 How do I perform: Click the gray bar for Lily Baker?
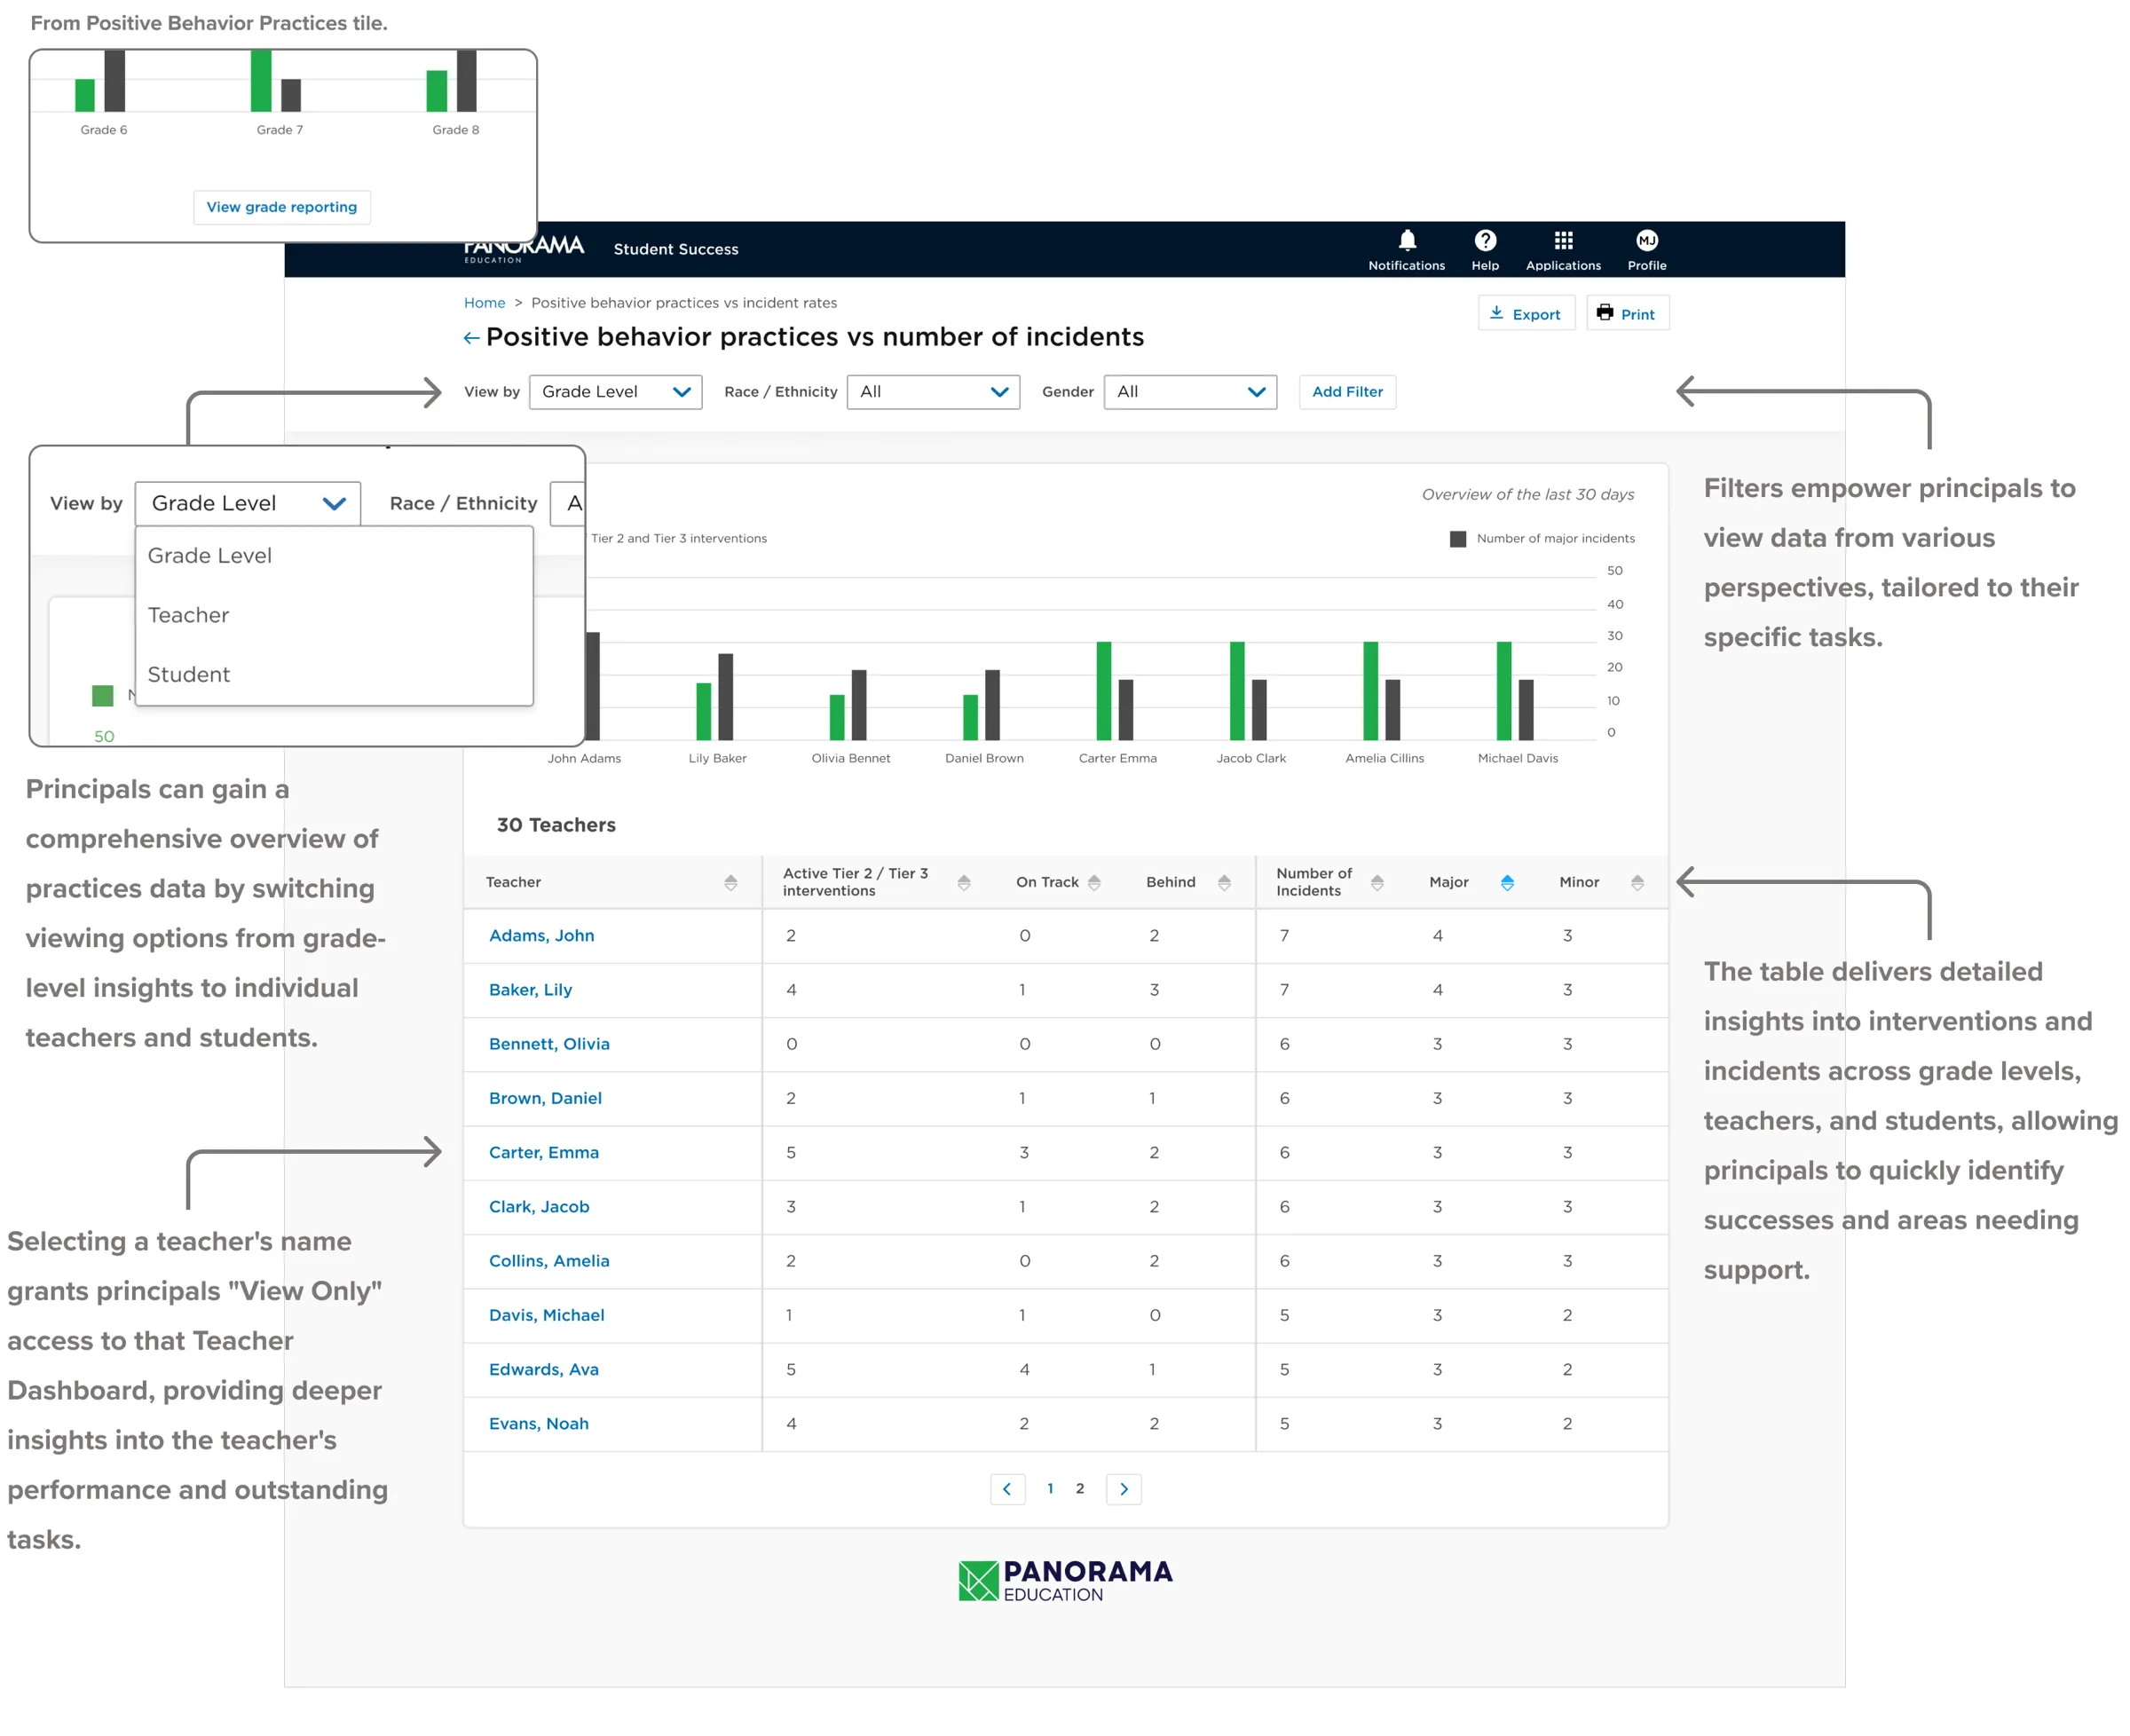[725, 697]
